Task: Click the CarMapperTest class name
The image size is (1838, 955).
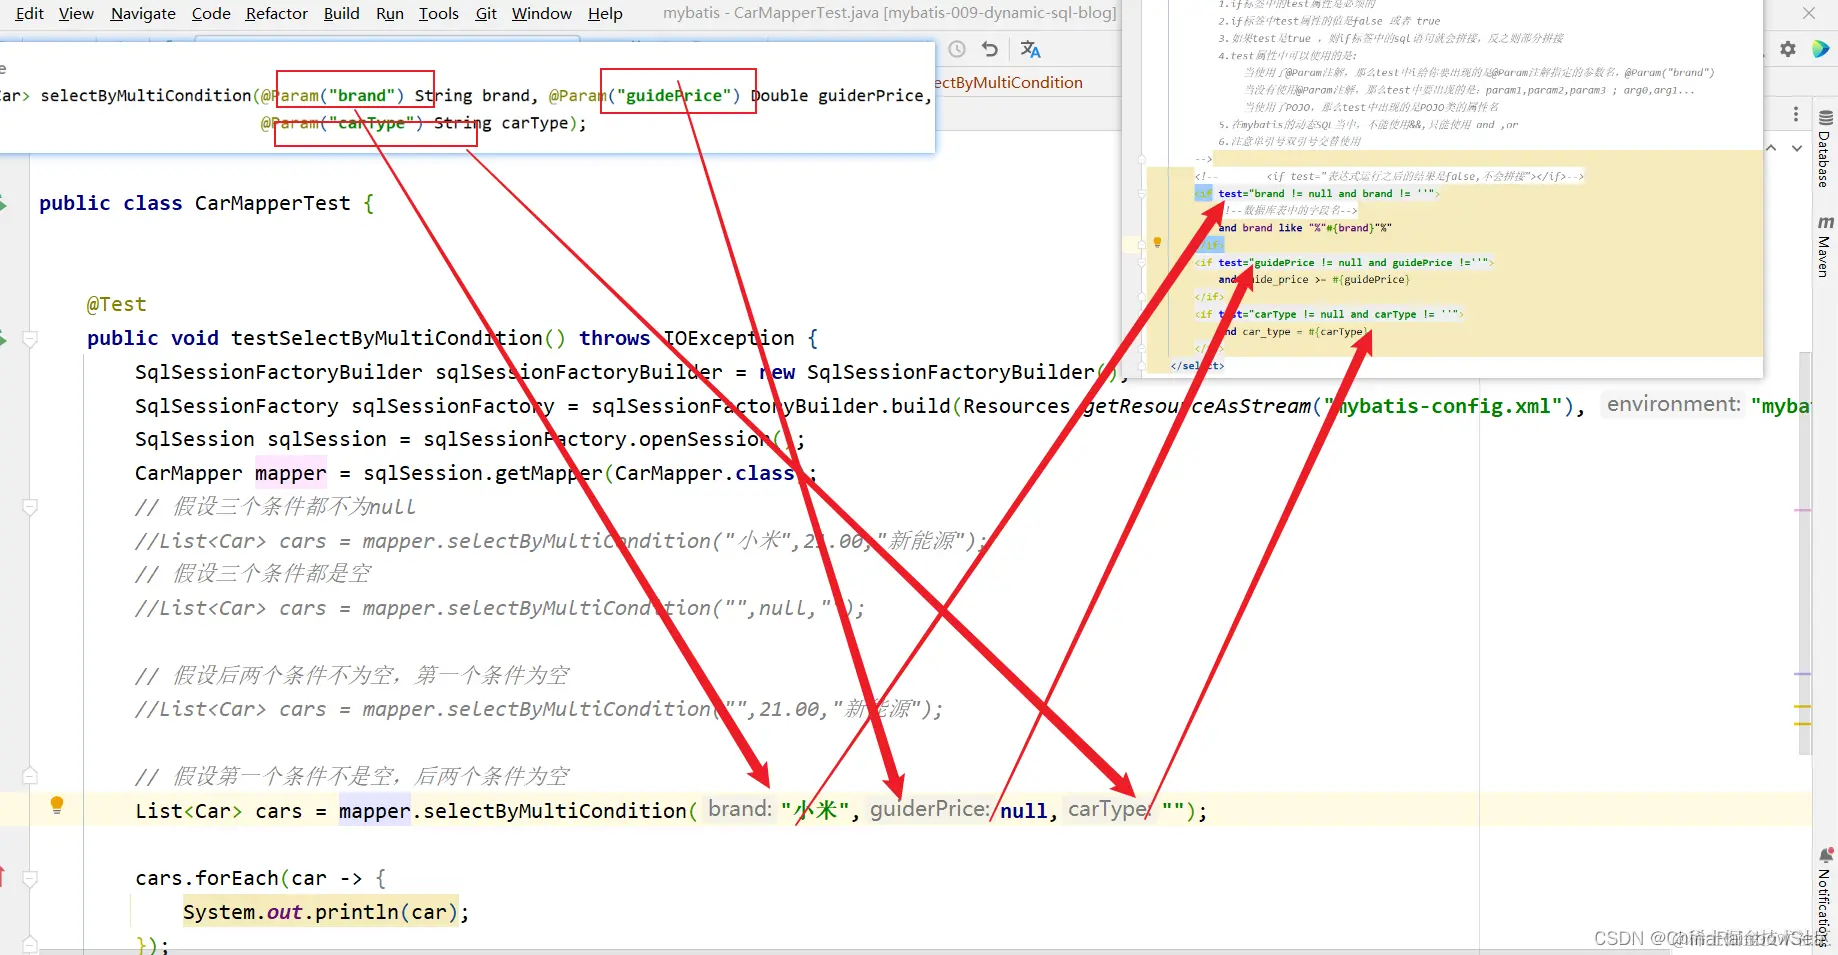Action: (272, 204)
